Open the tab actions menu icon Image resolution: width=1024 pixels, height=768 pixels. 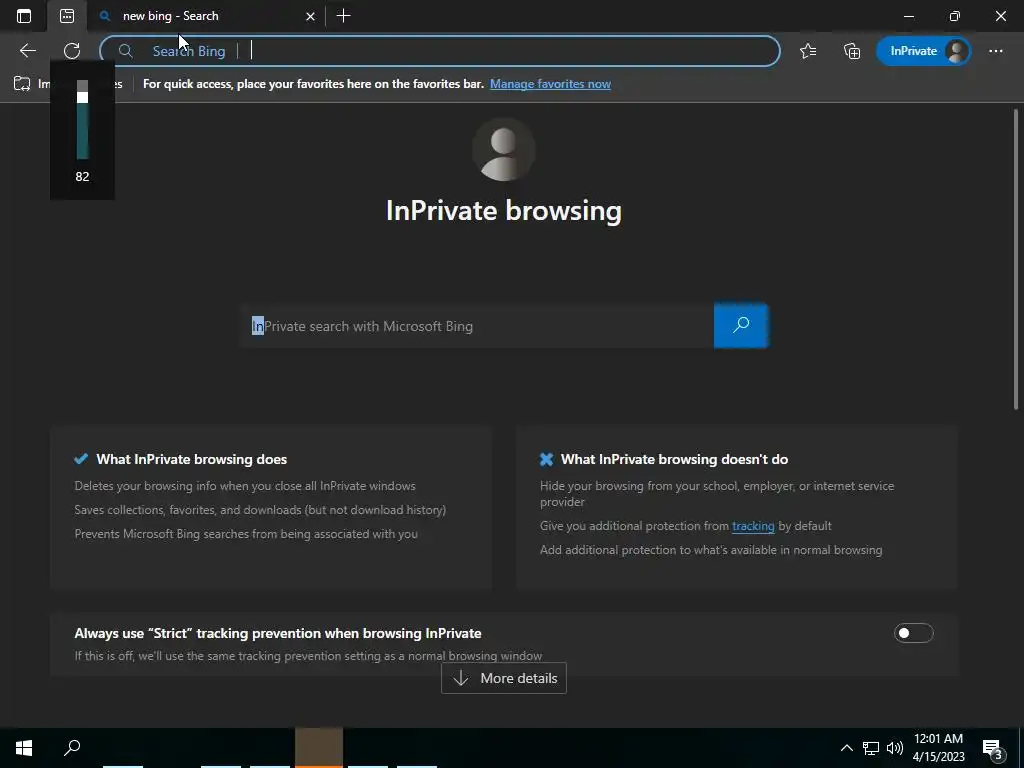coord(24,16)
